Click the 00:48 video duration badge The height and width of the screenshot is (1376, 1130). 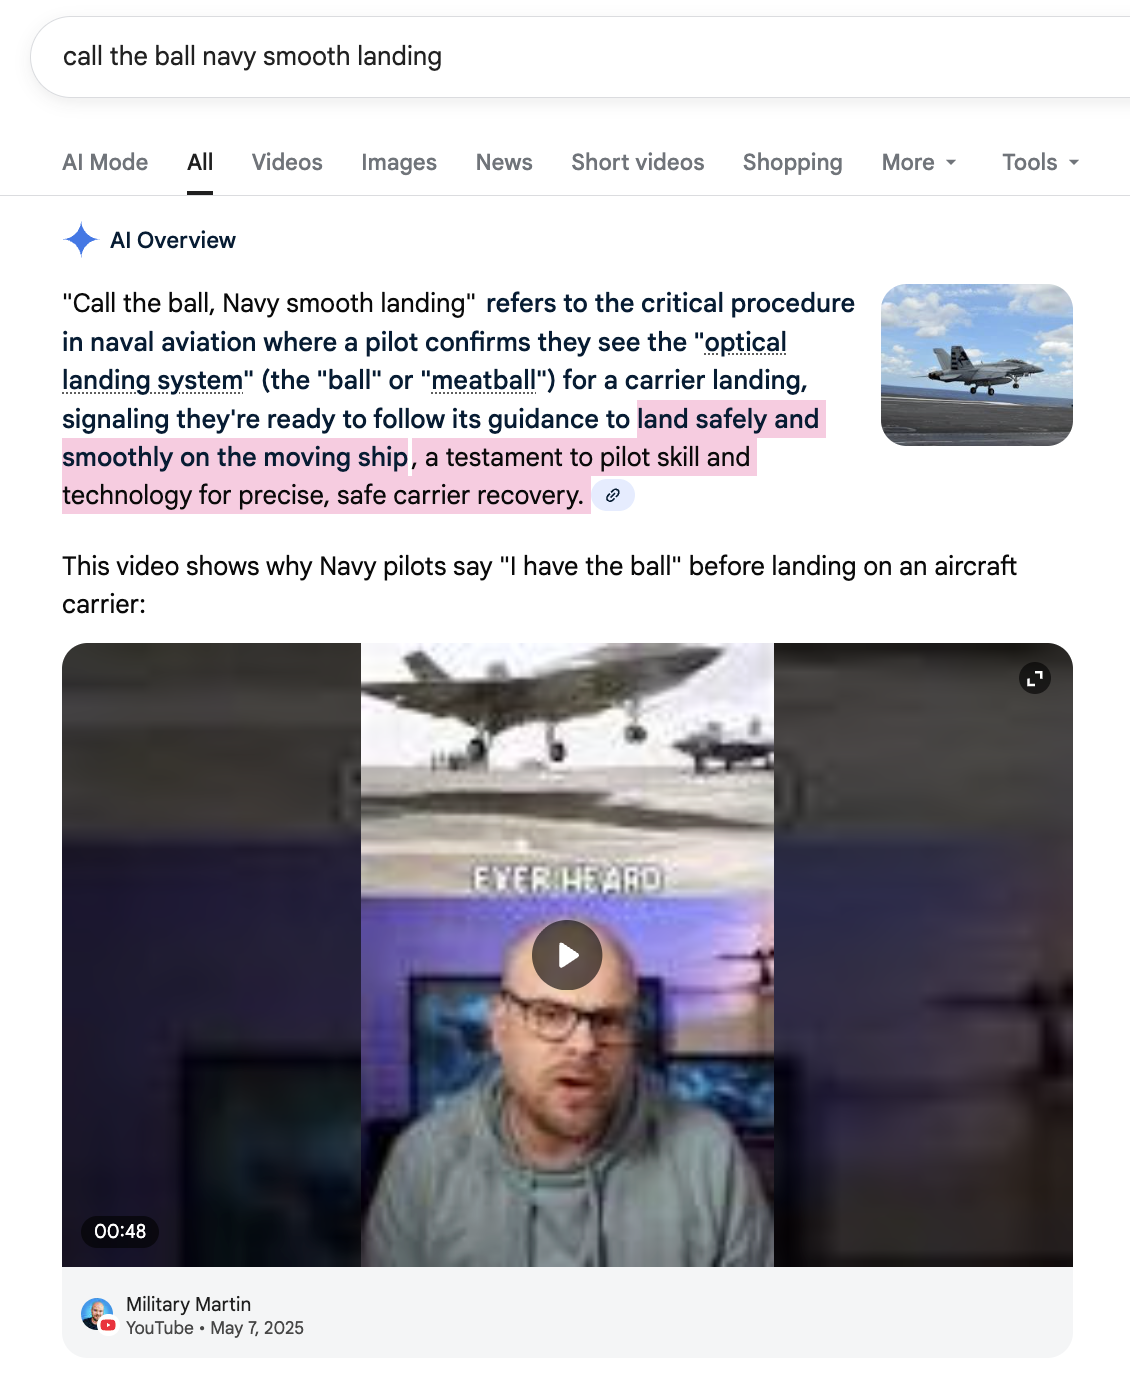[x=120, y=1231]
